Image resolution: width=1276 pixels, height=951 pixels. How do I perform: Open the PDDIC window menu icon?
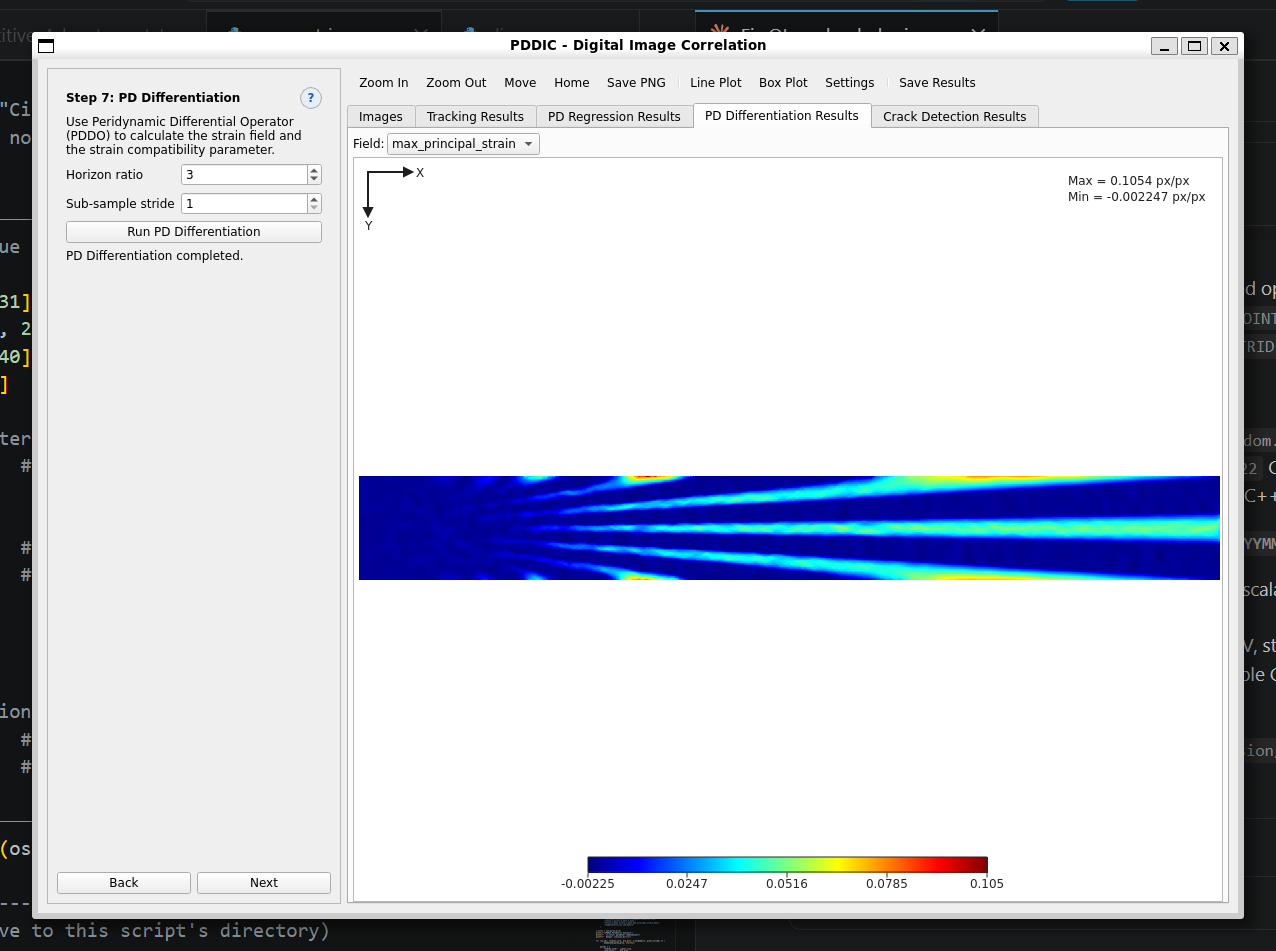[46, 46]
